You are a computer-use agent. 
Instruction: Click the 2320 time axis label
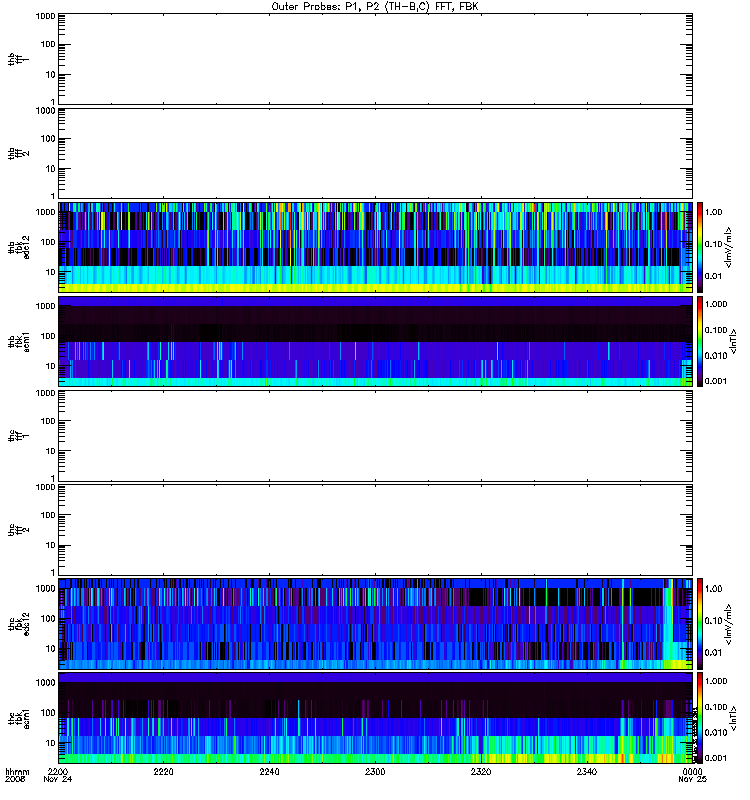pyautogui.click(x=481, y=772)
